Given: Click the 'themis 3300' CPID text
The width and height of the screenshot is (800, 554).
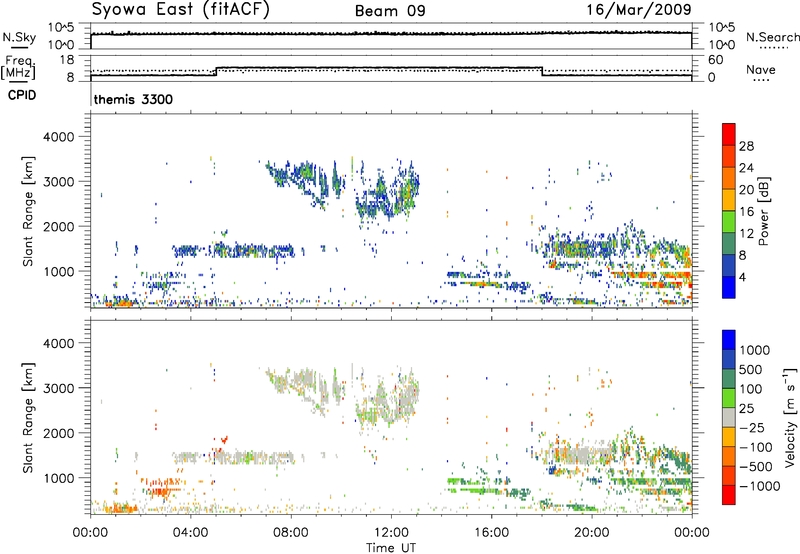Looking at the screenshot, I should coord(133,99).
